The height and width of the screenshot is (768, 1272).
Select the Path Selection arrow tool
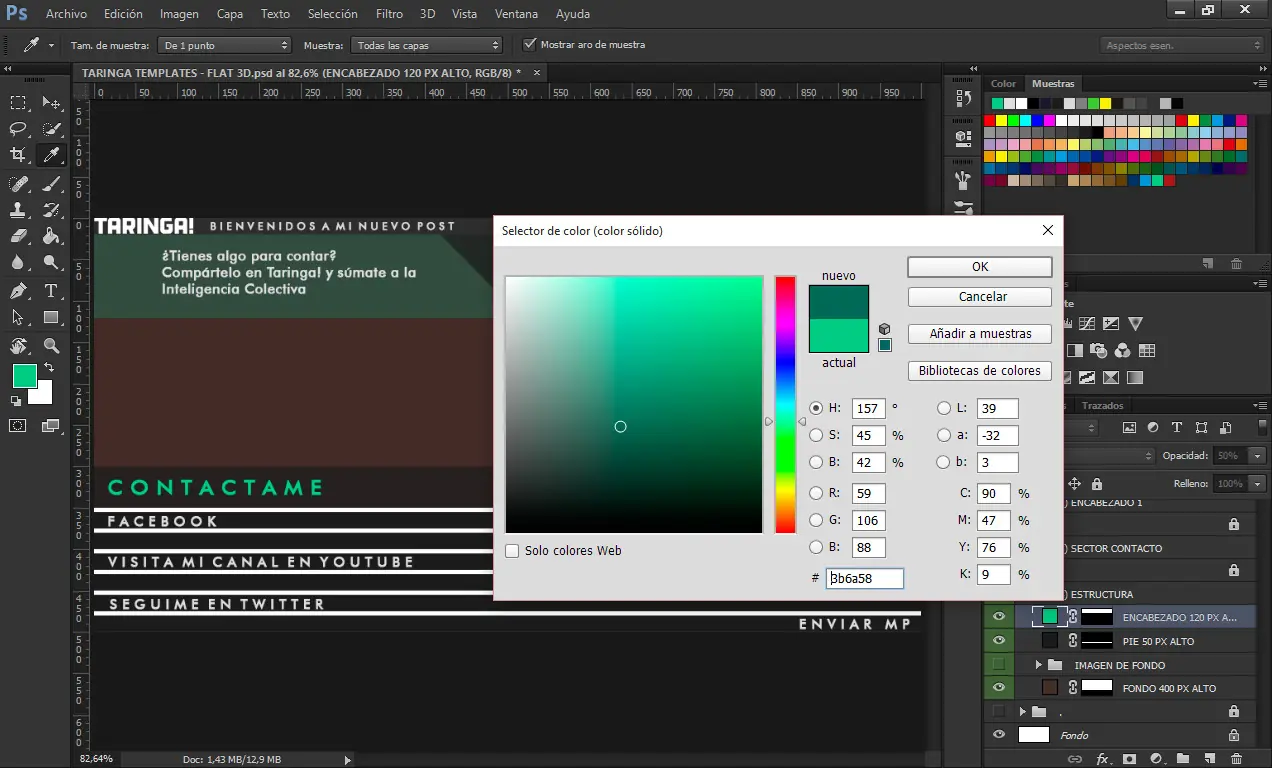(18, 317)
